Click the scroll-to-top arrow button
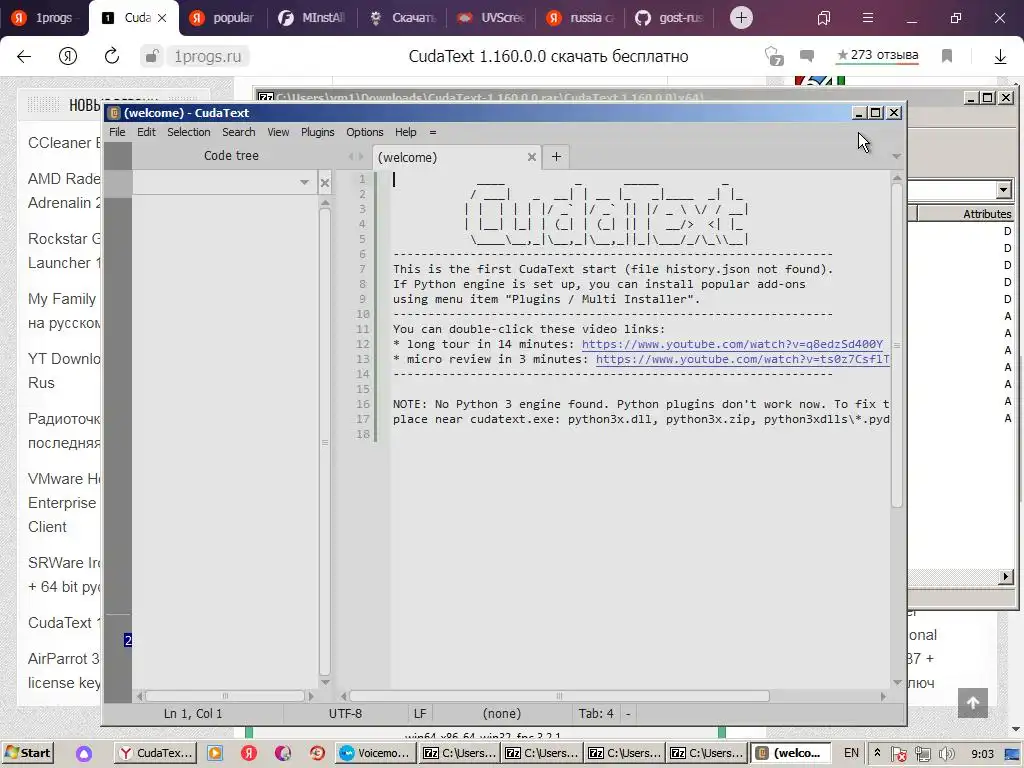Viewport: 1024px width, 768px height. pos(972,703)
